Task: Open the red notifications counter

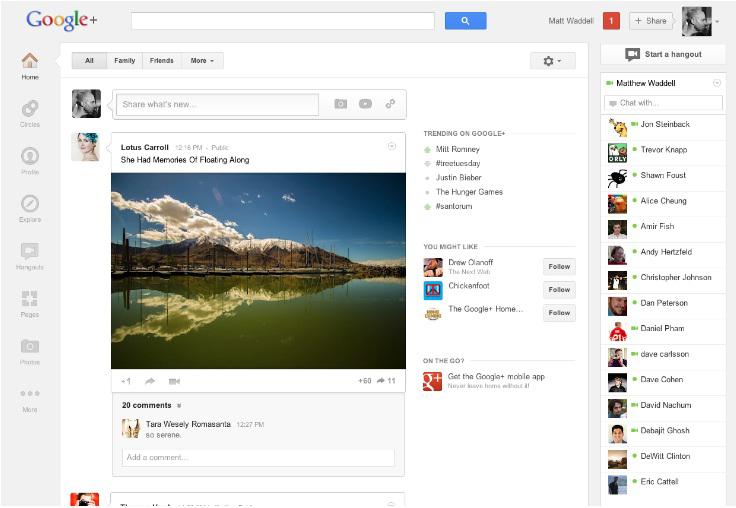Action: tap(611, 21)
